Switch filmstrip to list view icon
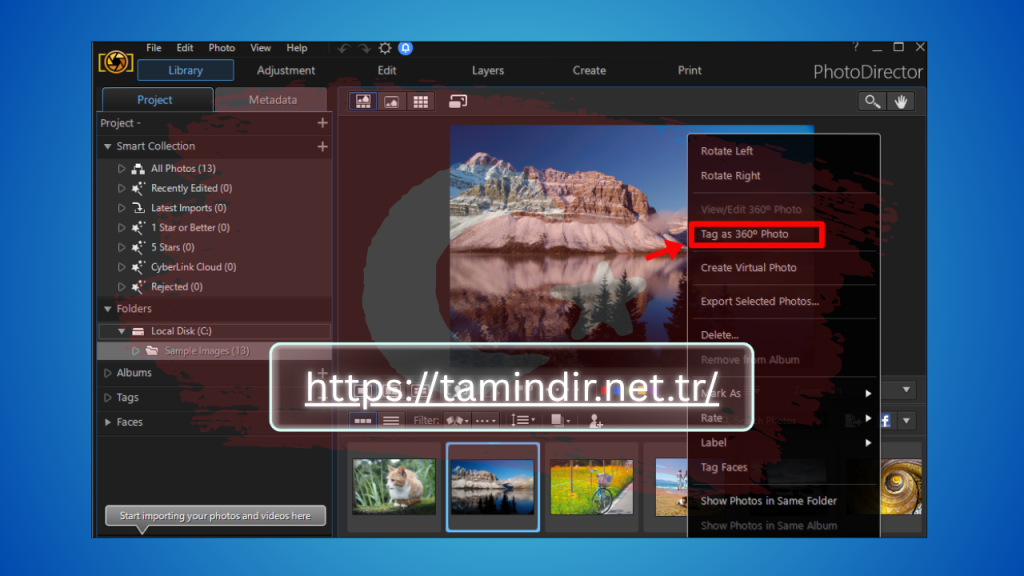Screen dimensions: 1024x576 point(391,421)
